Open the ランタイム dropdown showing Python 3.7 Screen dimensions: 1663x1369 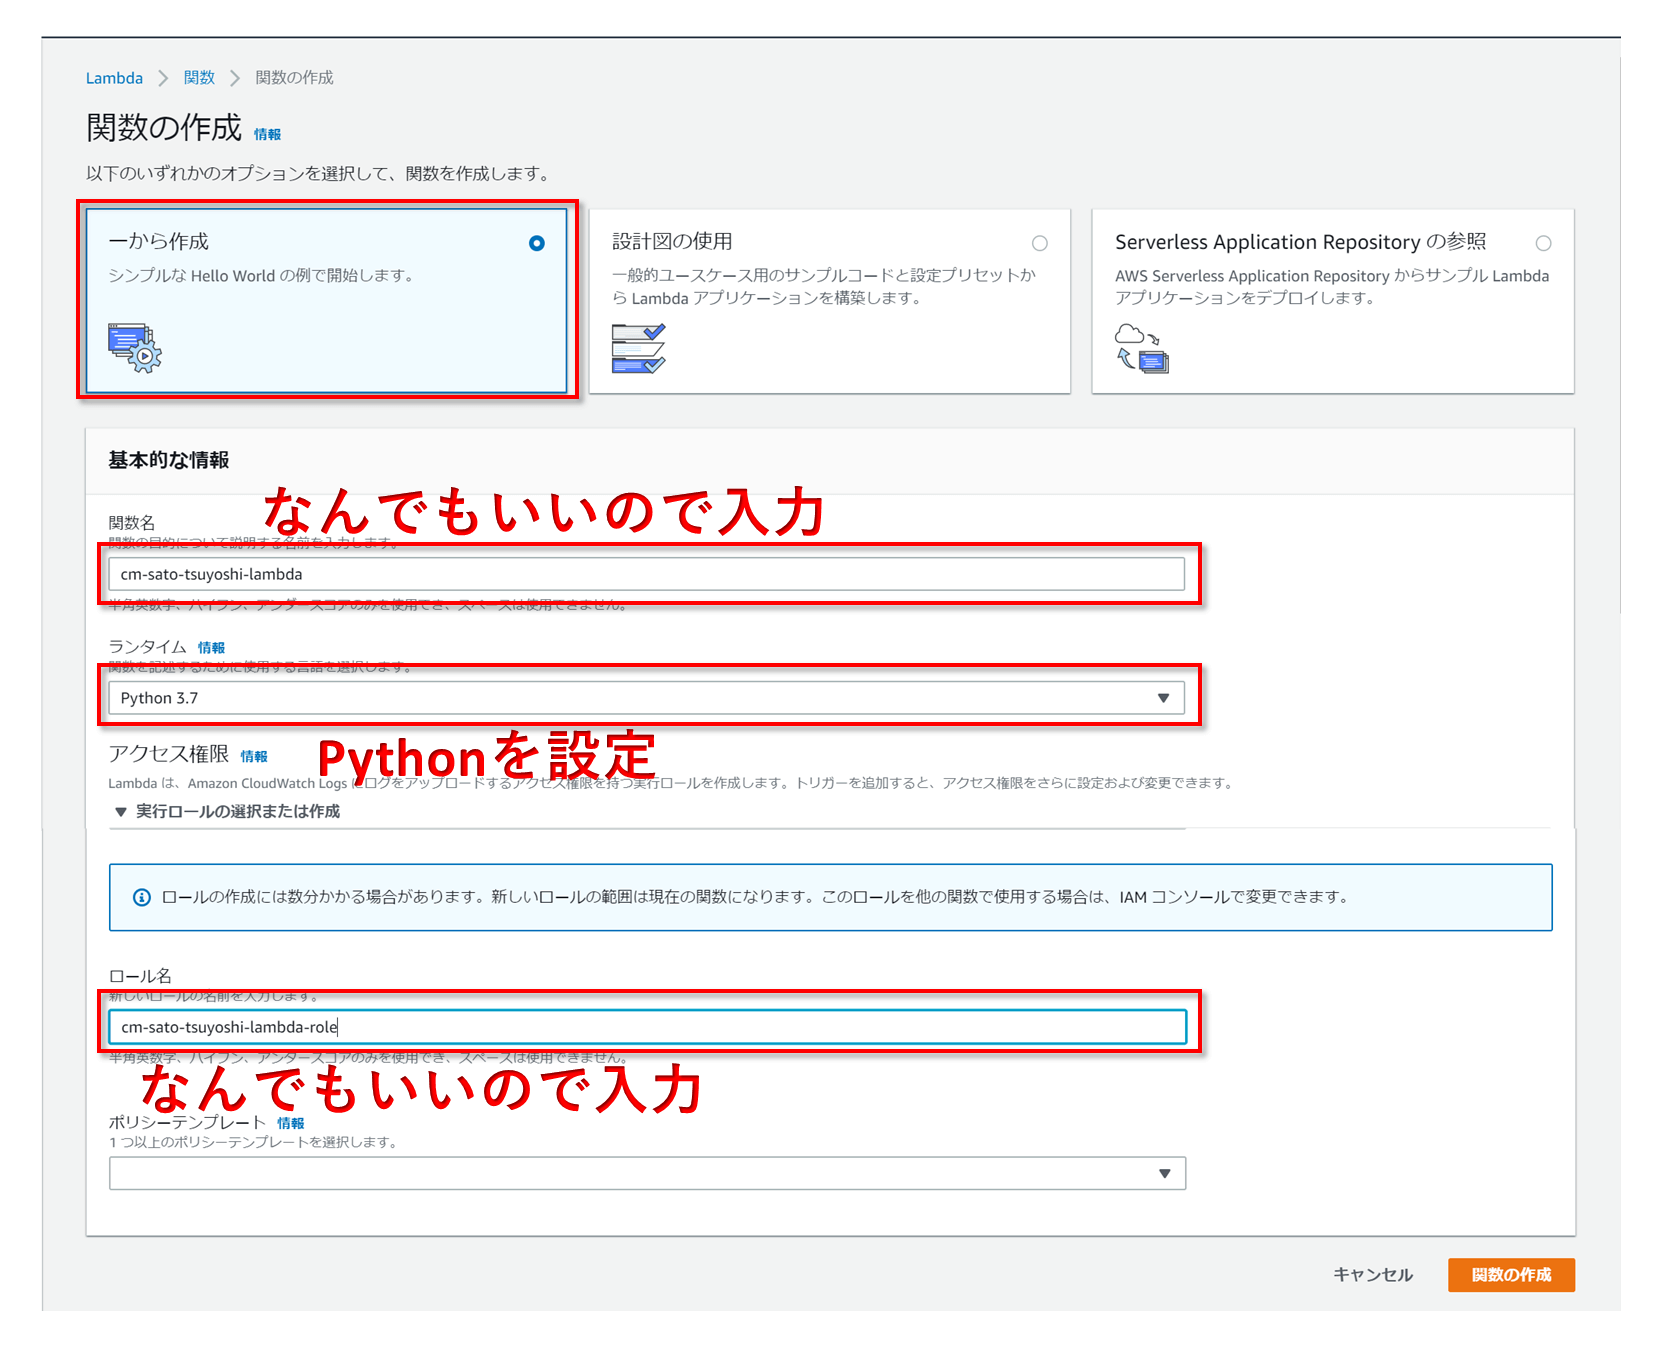pyautogui.click(x=1163, y=697)
